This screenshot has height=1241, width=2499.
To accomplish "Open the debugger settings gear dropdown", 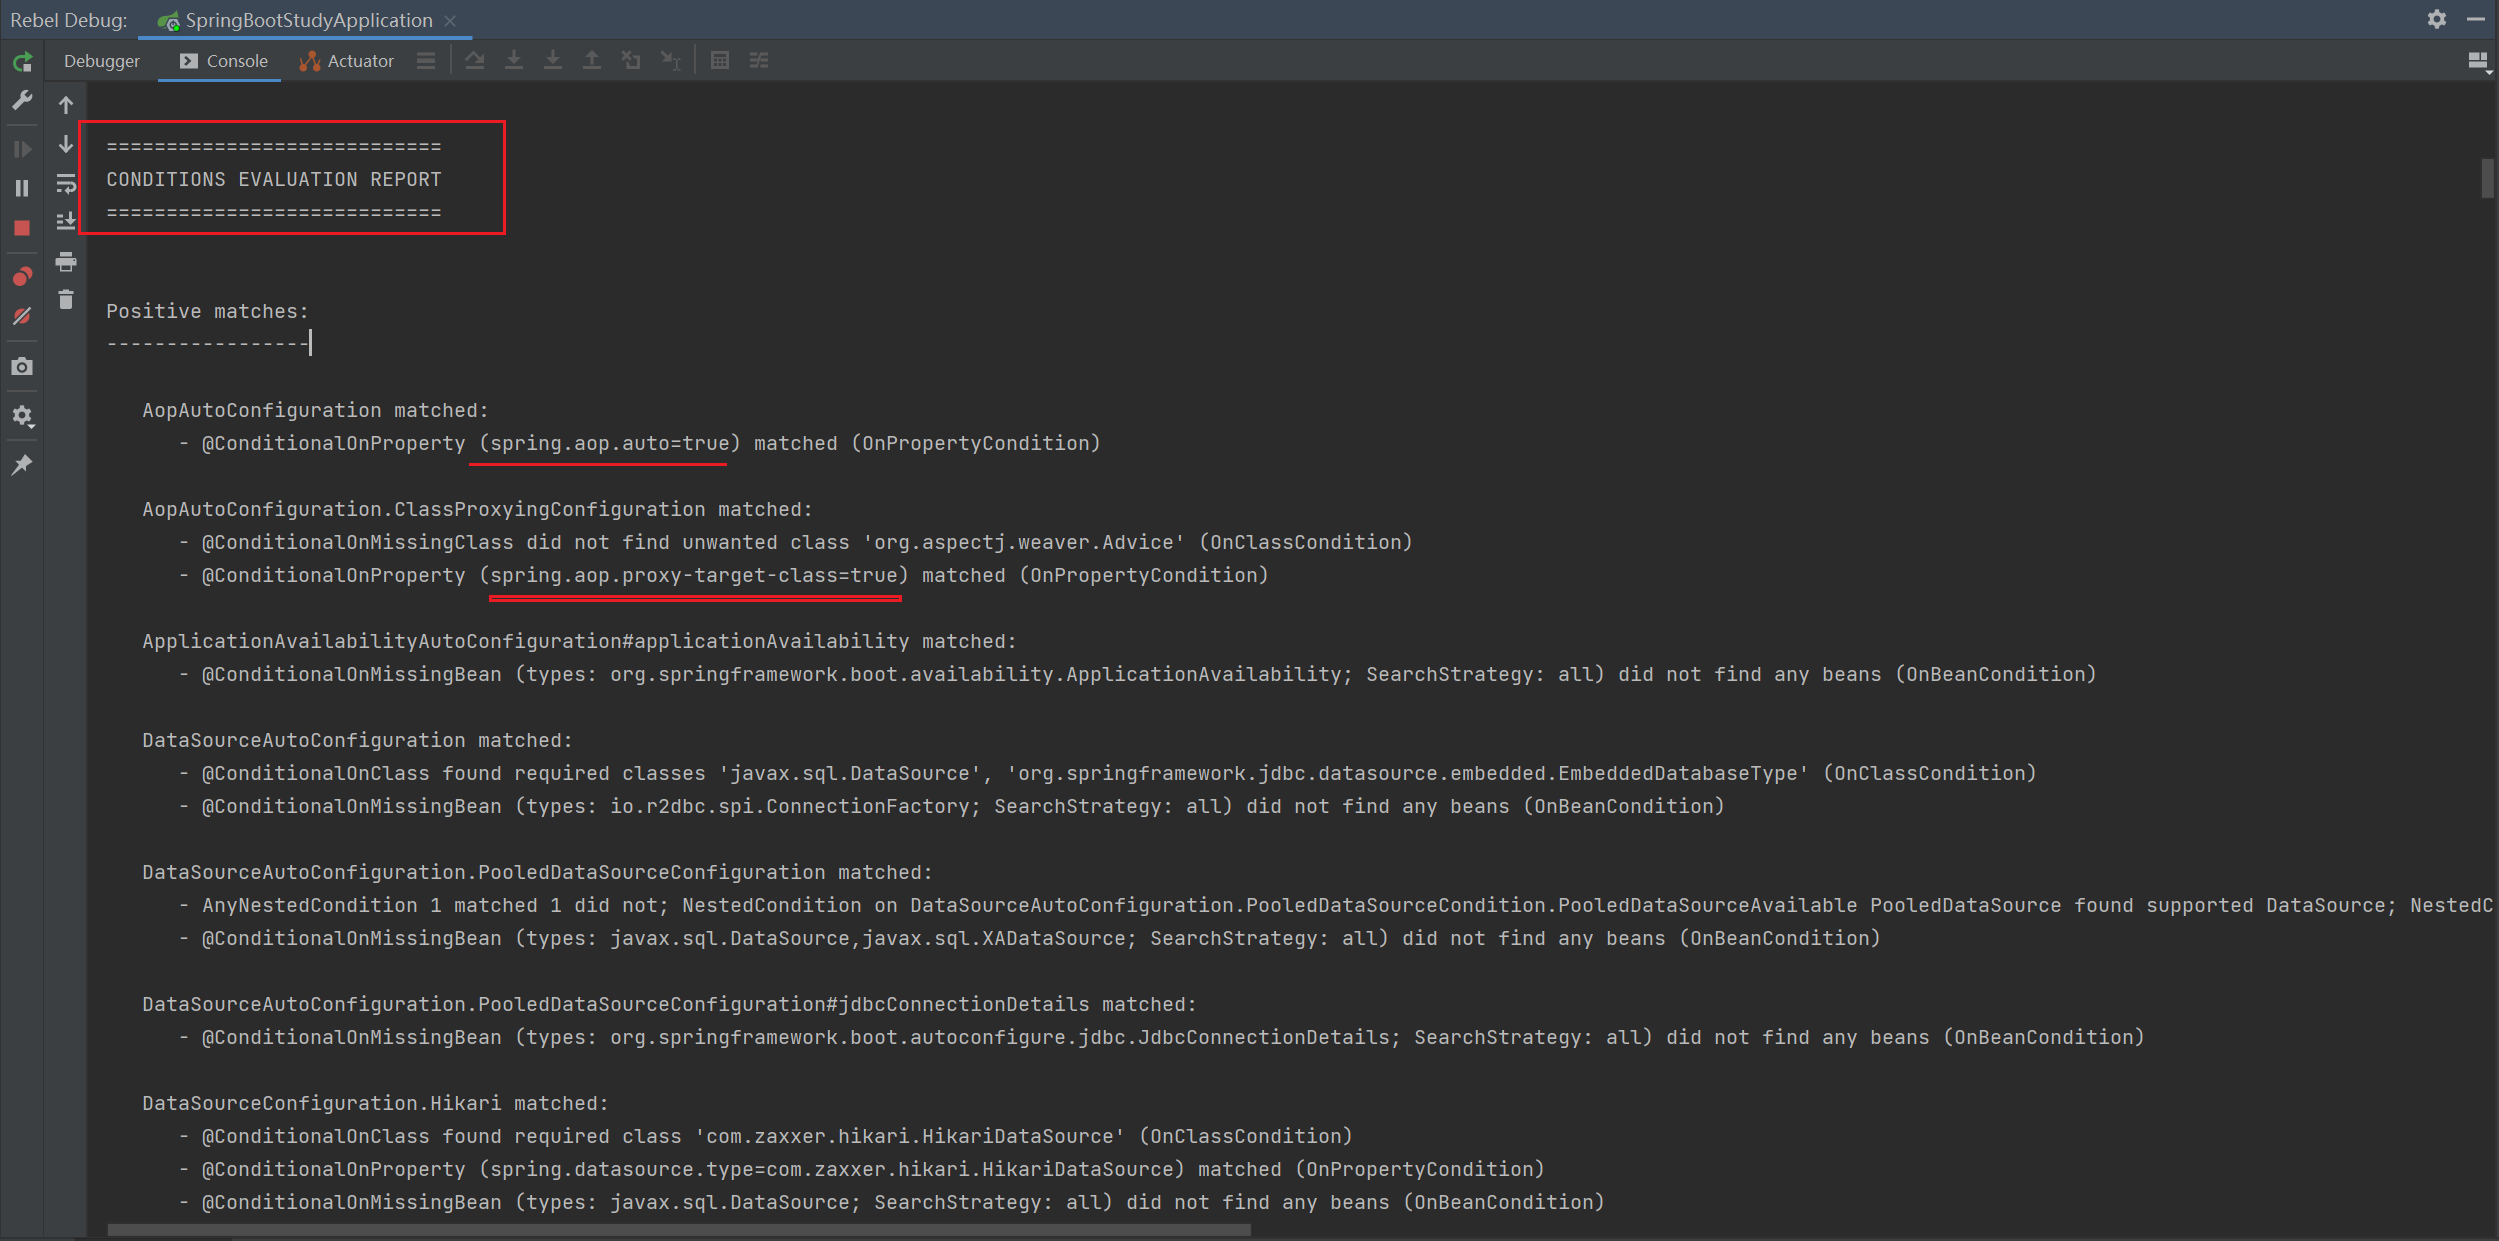I will (22, 416).
